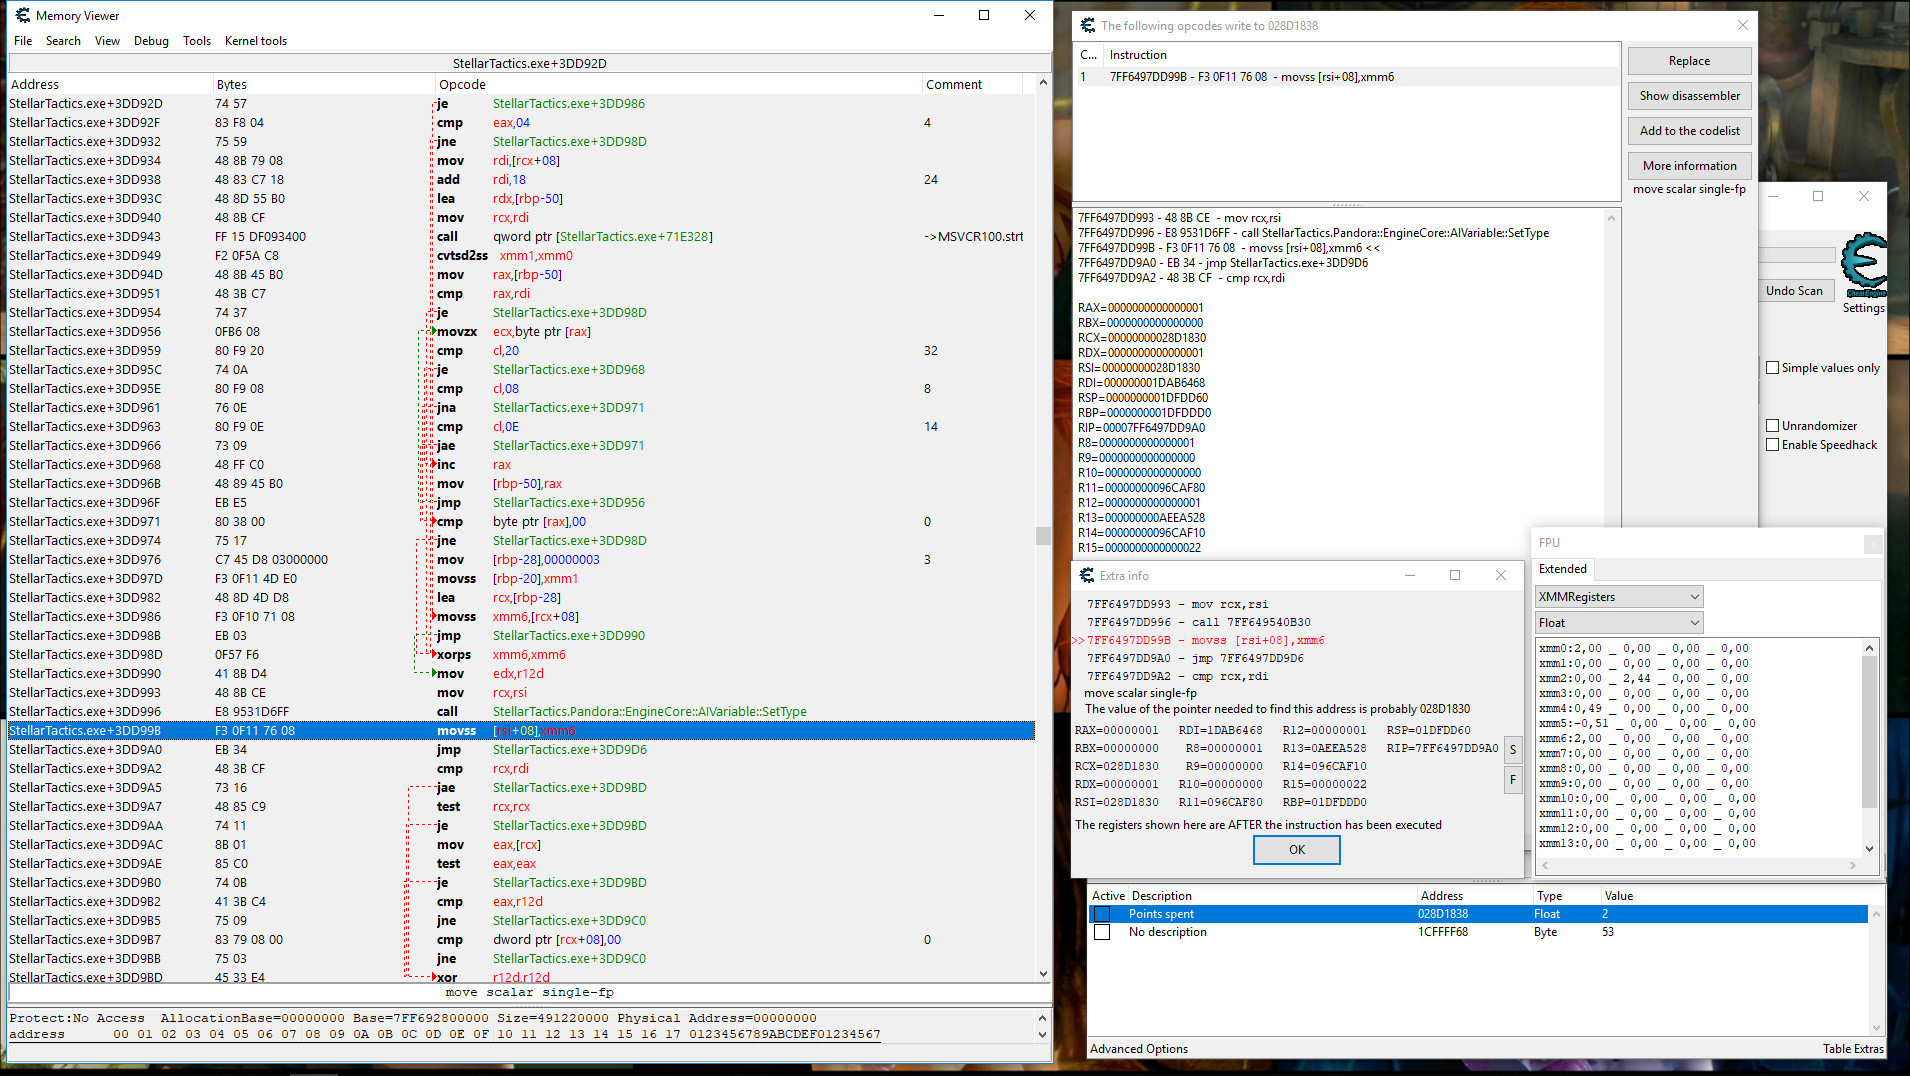Open the XMMRegisters dropdown
Viewport: 1910px width, 1076px height.
[x=1618, y=597]
